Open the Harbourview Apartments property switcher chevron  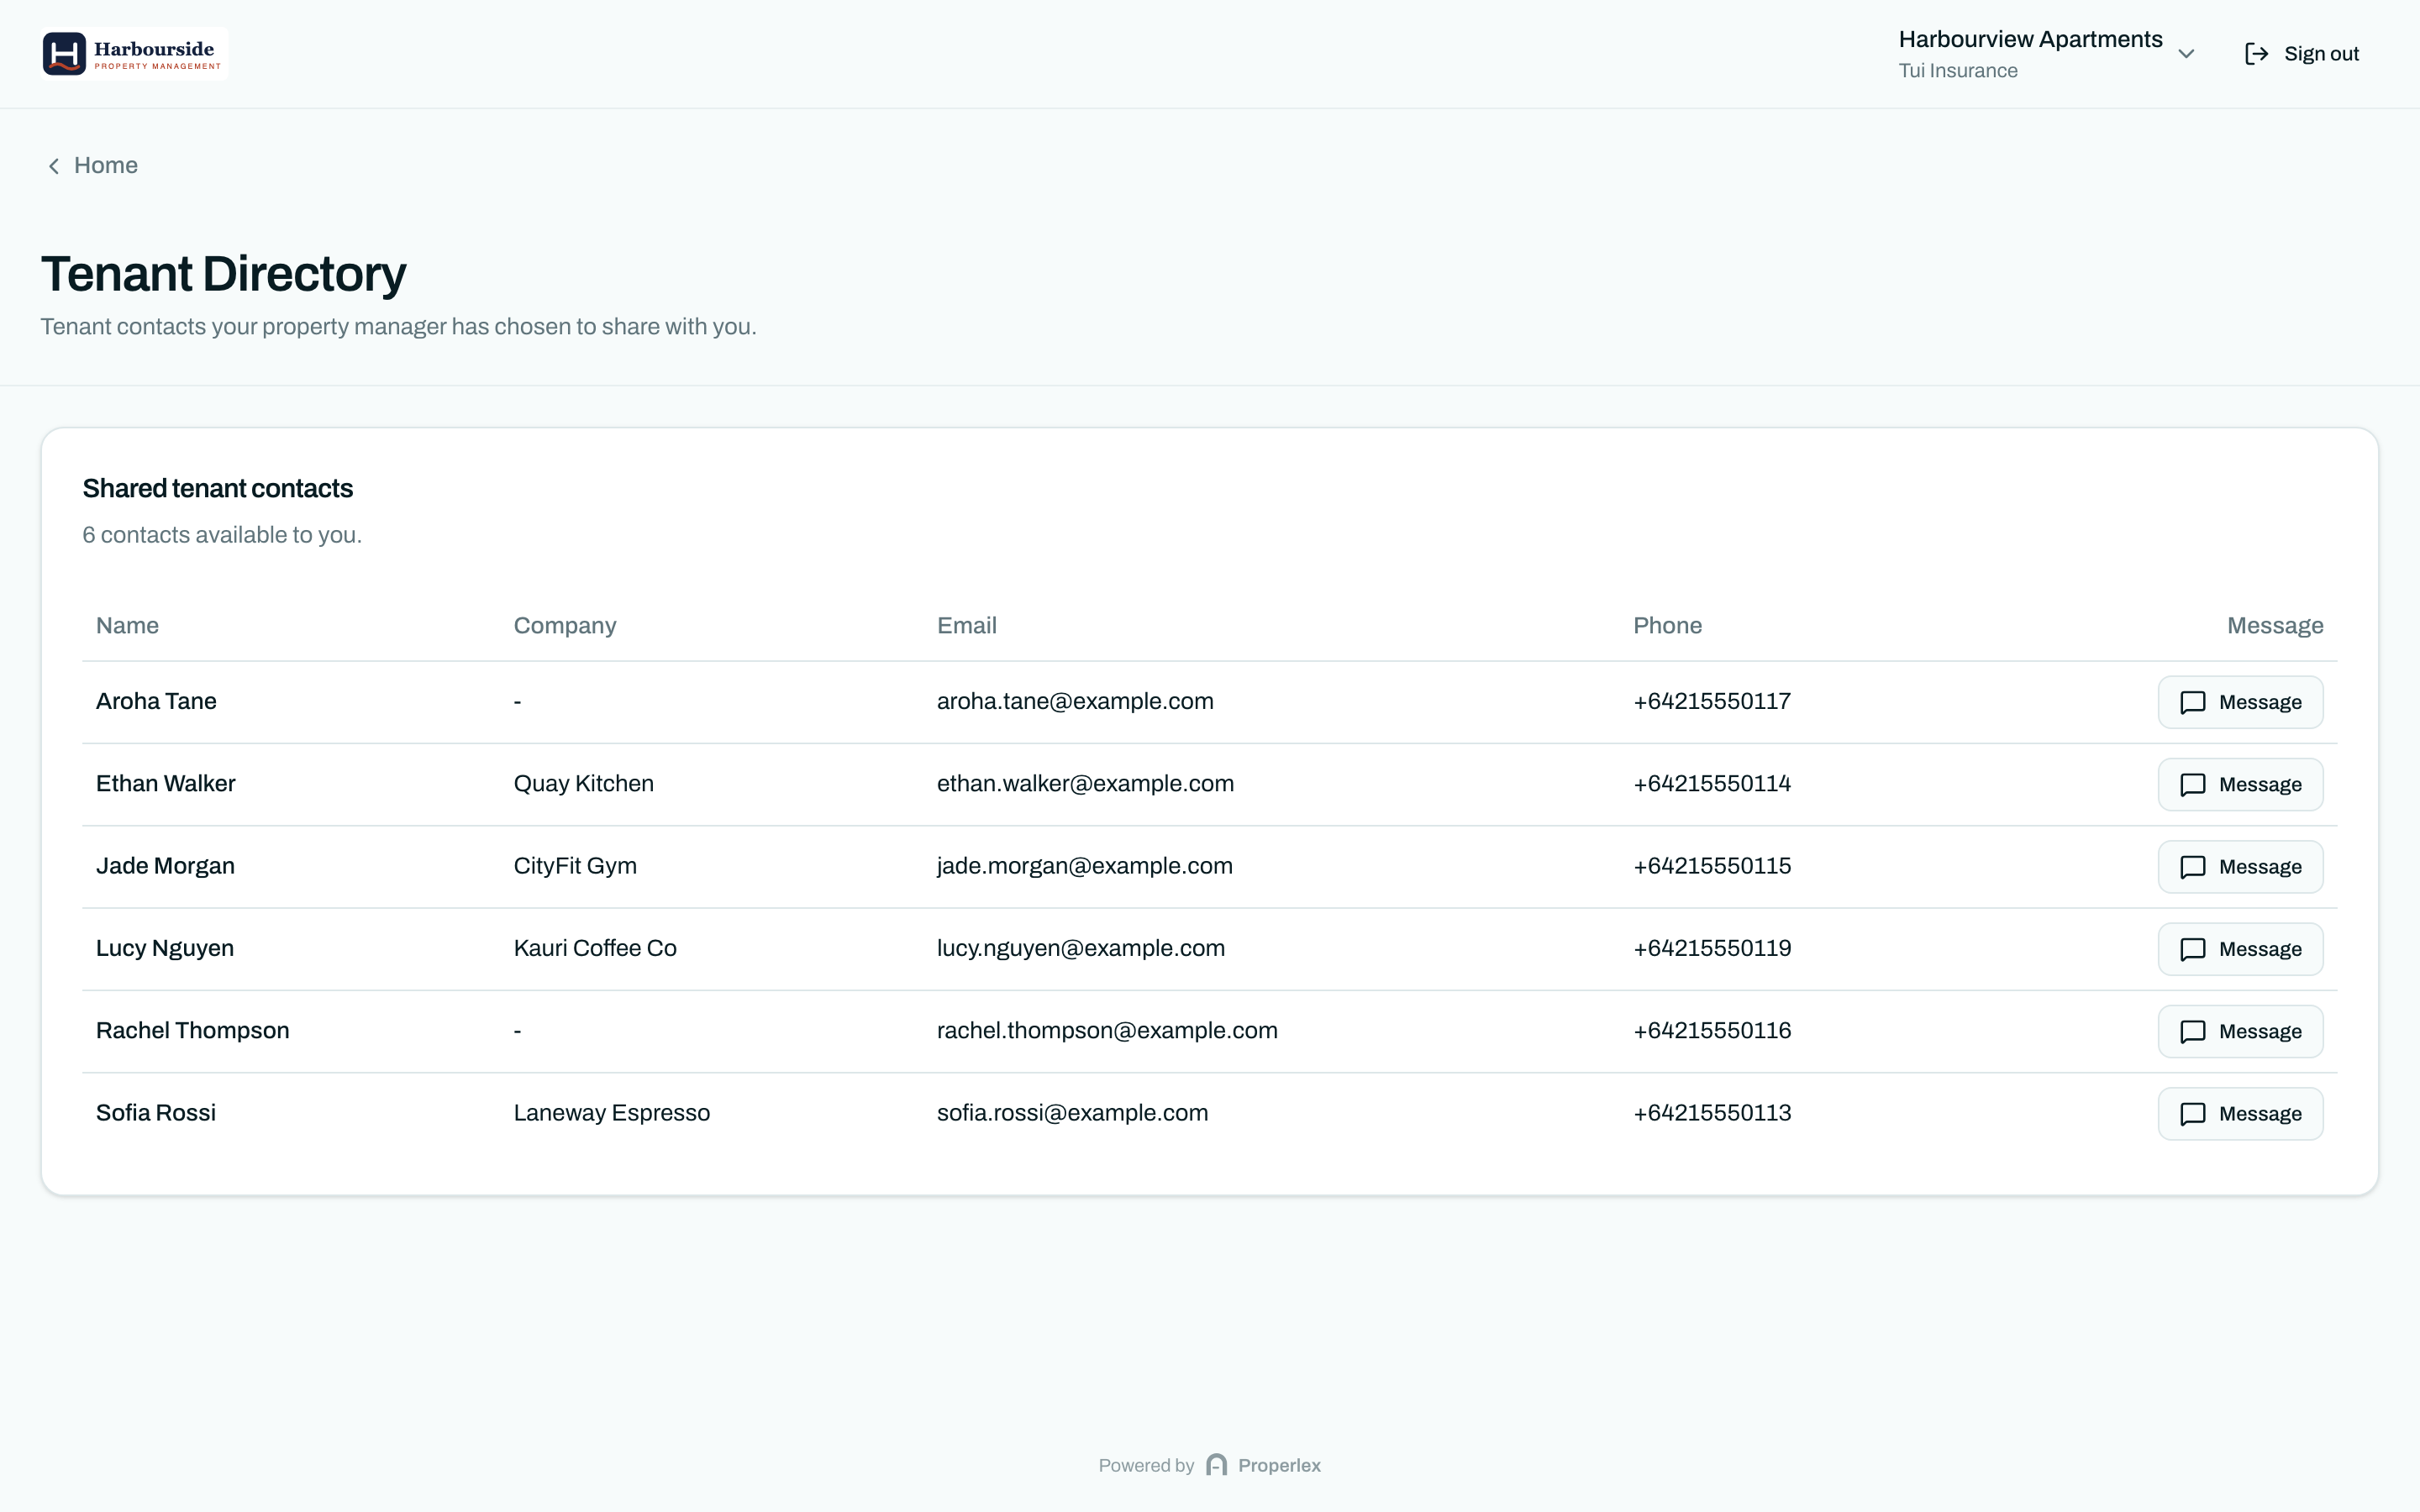click(2186, 54)
